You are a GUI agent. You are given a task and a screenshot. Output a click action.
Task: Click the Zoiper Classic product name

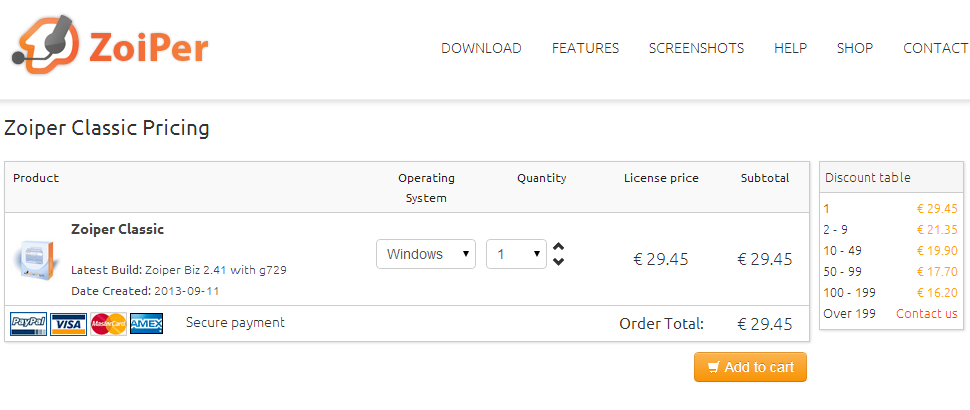tap(117, 229)
